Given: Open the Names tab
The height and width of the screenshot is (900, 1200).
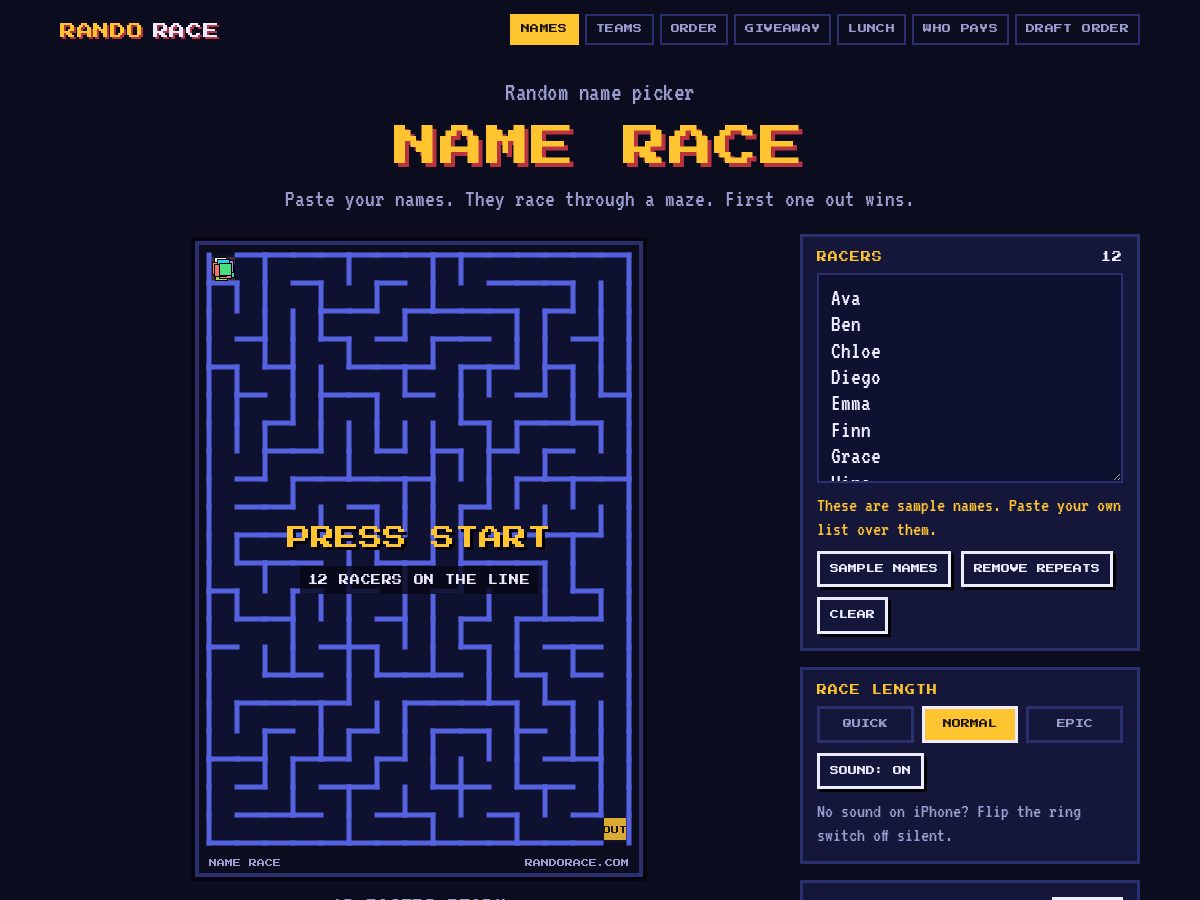Looking at the screenshot, I should pyautogui.click(x=544, y=29).
